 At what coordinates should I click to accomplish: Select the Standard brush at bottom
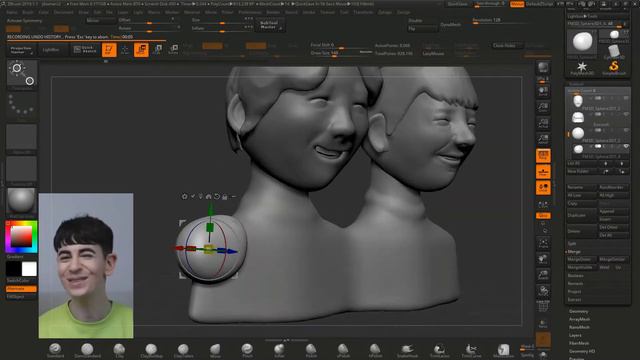click(55, 350)
